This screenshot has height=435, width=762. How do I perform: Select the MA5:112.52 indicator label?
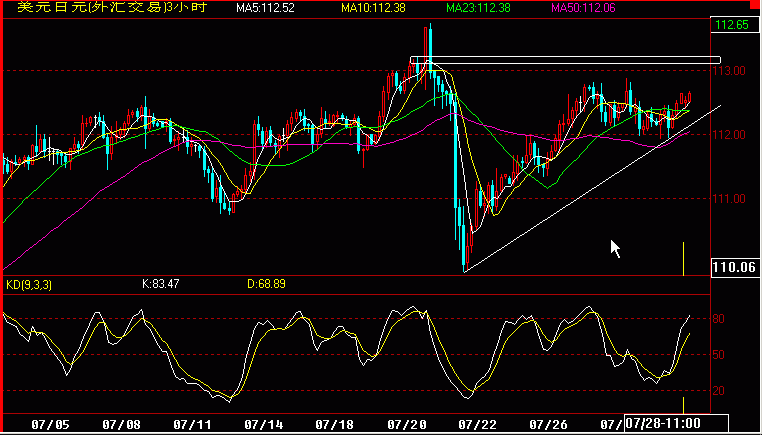tap(265, 8)
